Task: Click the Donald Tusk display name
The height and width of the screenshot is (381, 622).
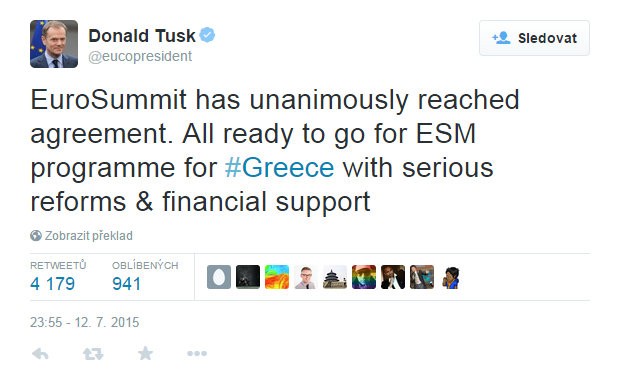Action: [x=142, y=36]
